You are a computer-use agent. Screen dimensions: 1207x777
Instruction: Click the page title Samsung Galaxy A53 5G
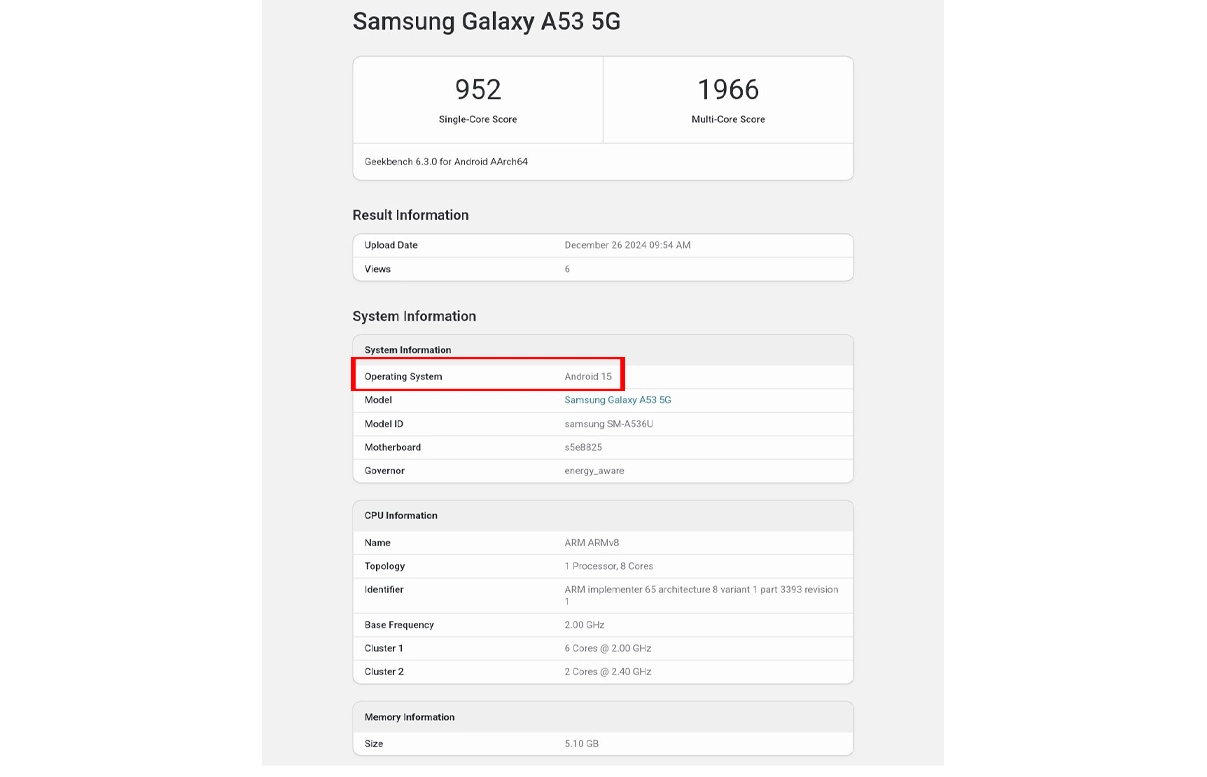486,21
